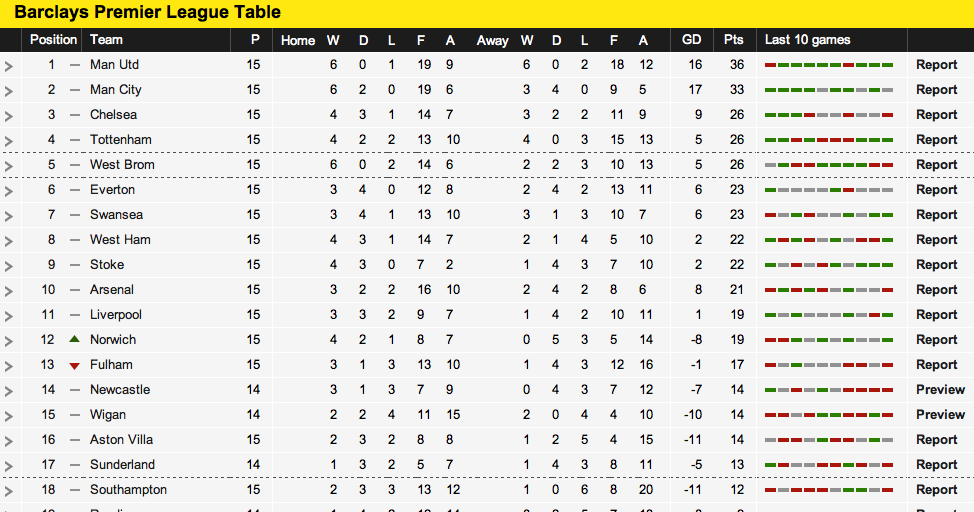974x512 pixels.
Task: Open the Wigan match Preview link
Action: tap(940, 415)
